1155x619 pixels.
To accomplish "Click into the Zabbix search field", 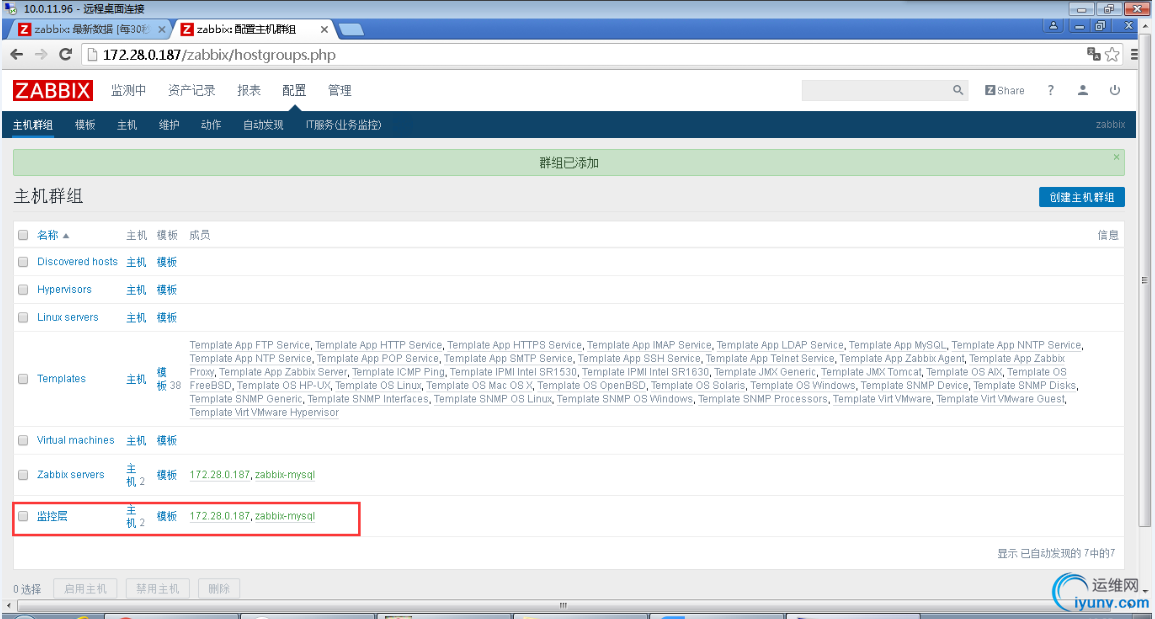I will [x=877, y=90].
